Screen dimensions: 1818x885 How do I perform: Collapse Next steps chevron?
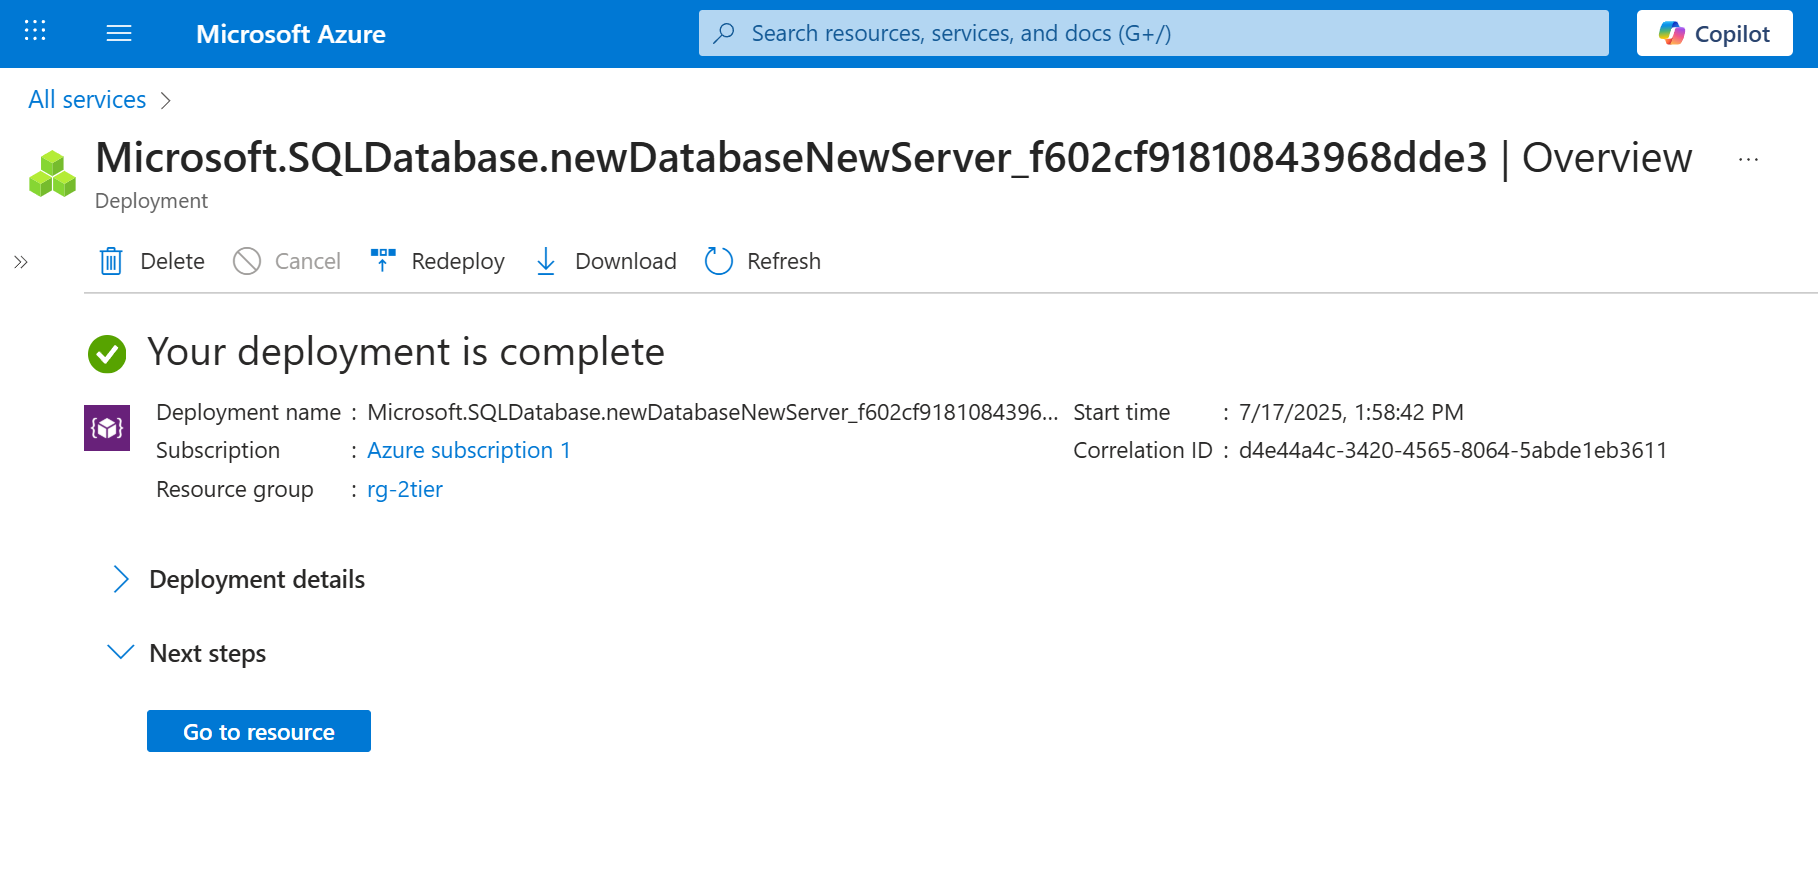(121, 653)
